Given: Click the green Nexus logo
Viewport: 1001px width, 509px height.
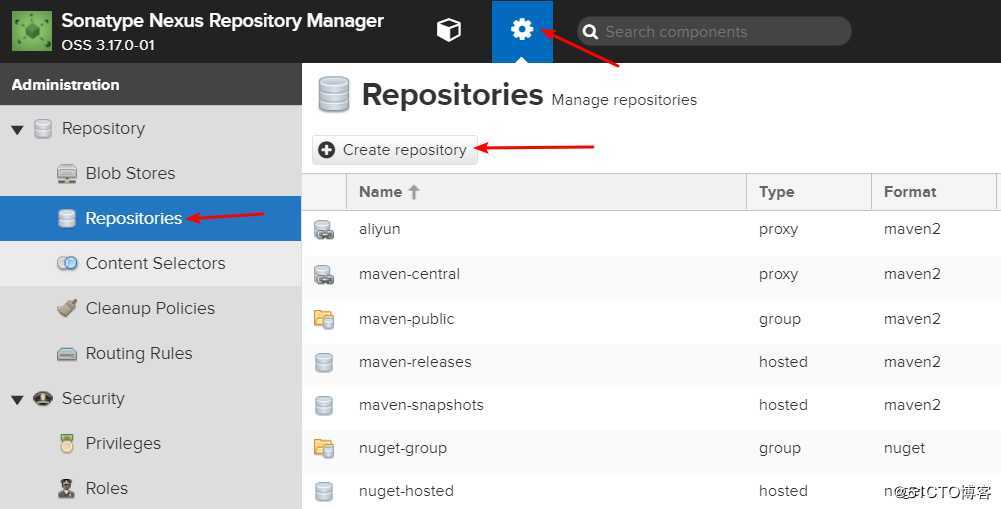Looking at the screenshot, I should click(32, 31).
